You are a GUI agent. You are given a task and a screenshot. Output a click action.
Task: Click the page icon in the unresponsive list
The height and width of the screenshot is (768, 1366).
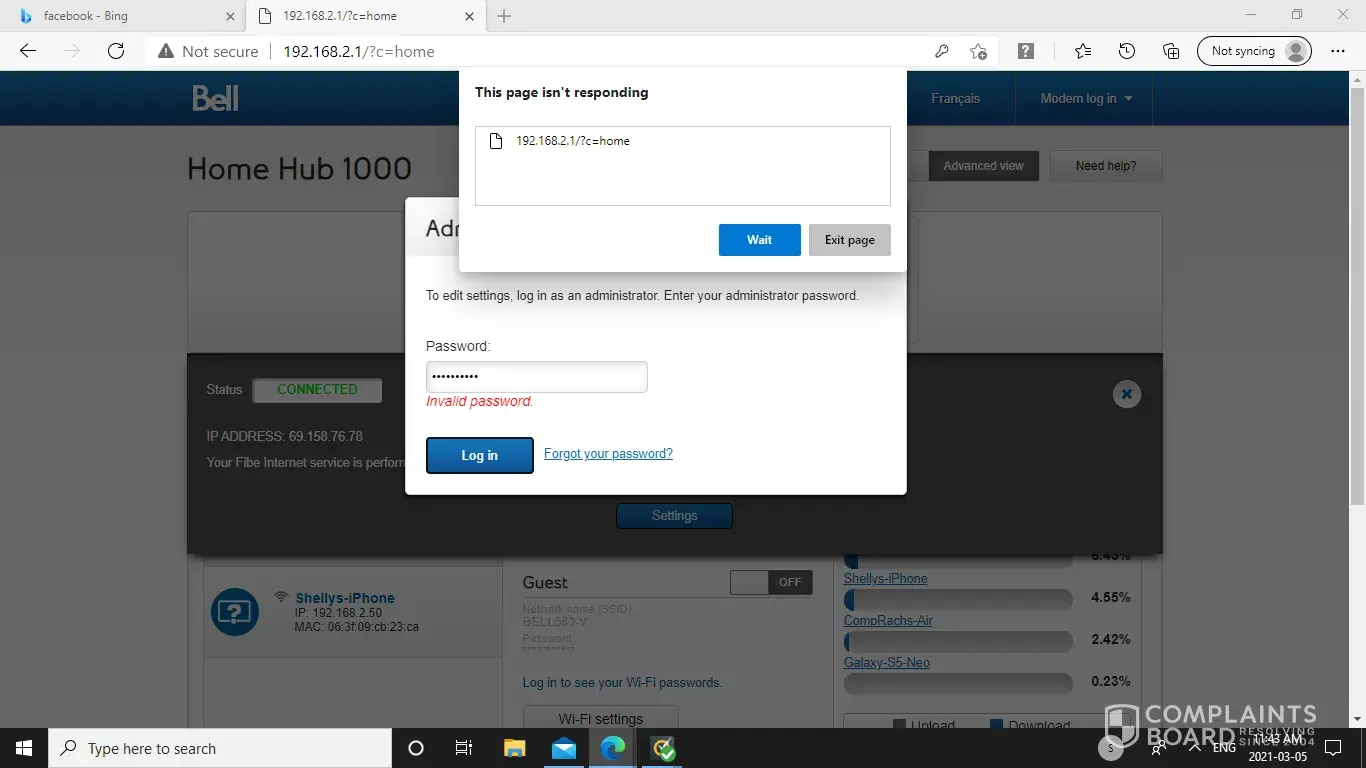(495, 141)
